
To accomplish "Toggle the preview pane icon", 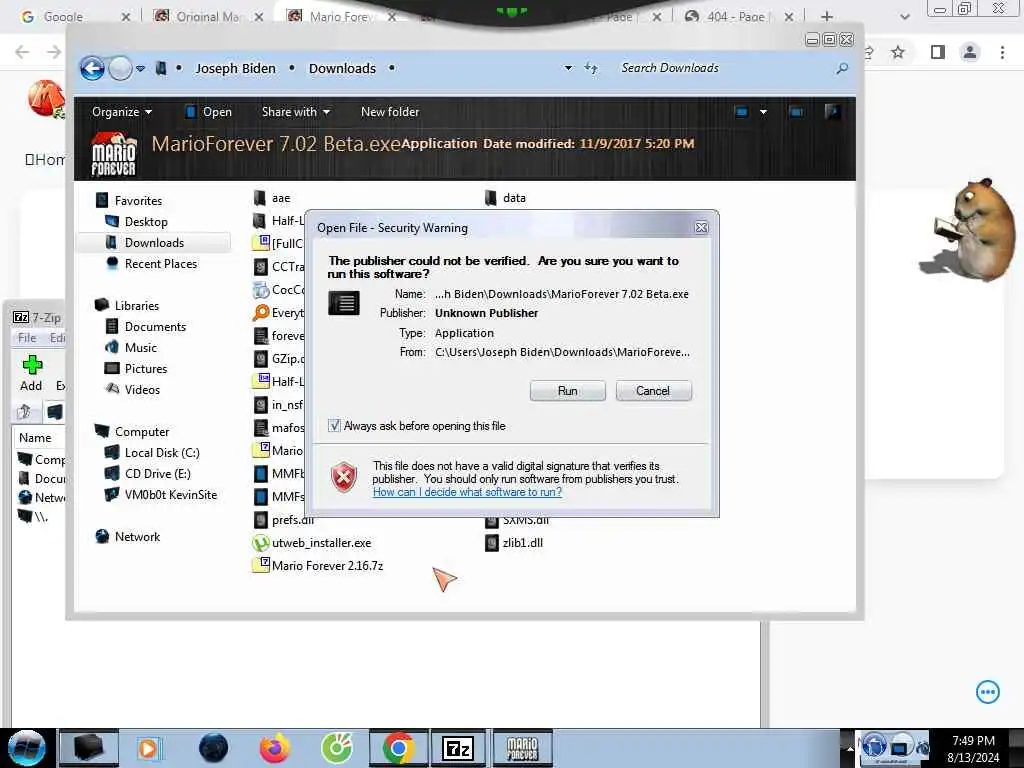I will pos(796,112).
